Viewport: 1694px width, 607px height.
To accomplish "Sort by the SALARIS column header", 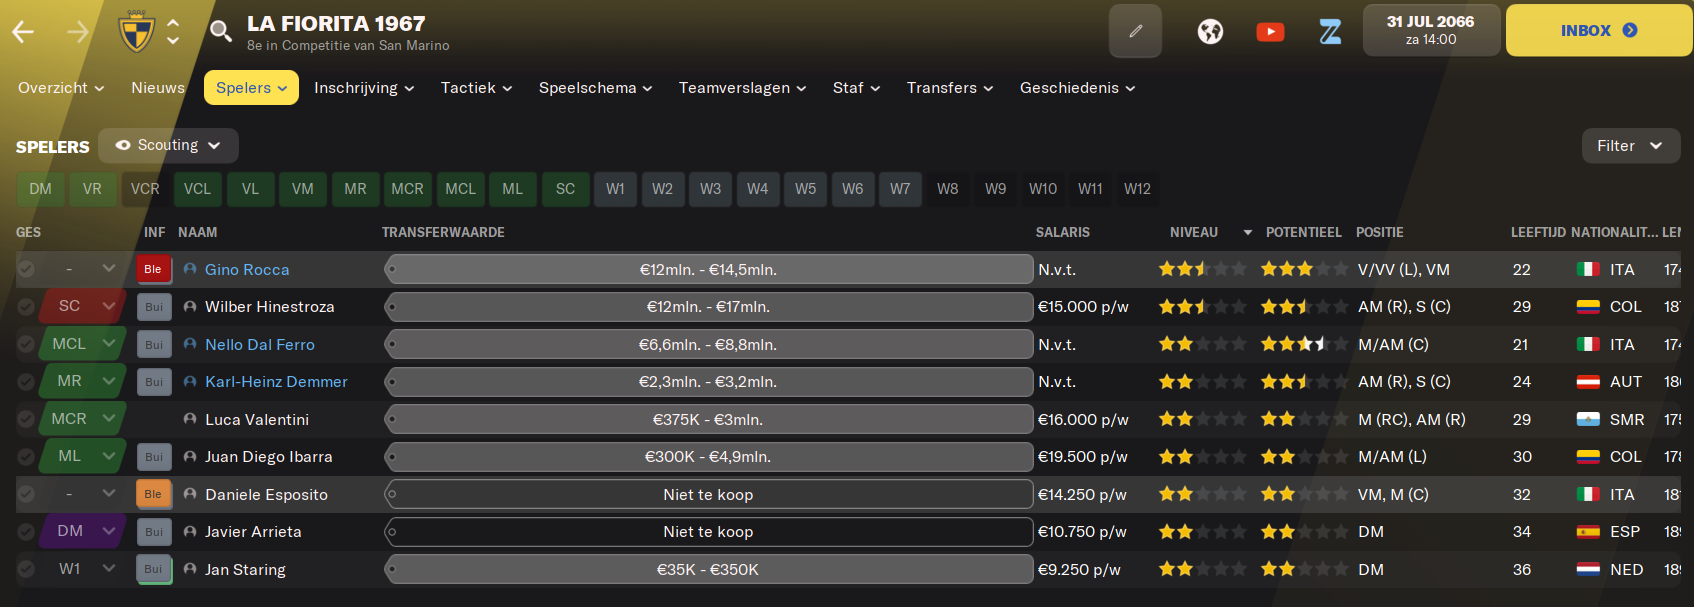I will tap(1062, 232).
